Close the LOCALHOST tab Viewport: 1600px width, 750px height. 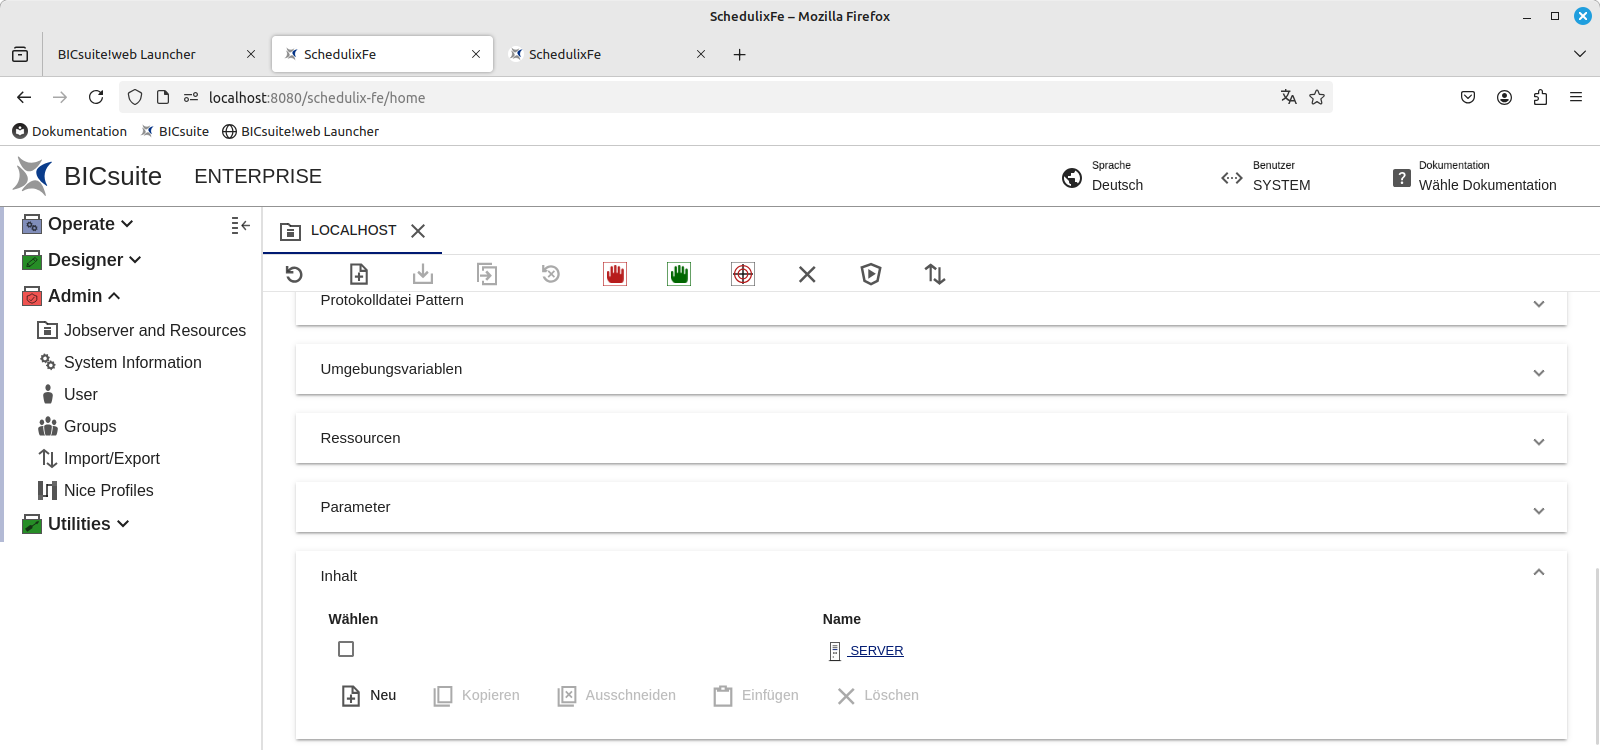tap(418, 231)
